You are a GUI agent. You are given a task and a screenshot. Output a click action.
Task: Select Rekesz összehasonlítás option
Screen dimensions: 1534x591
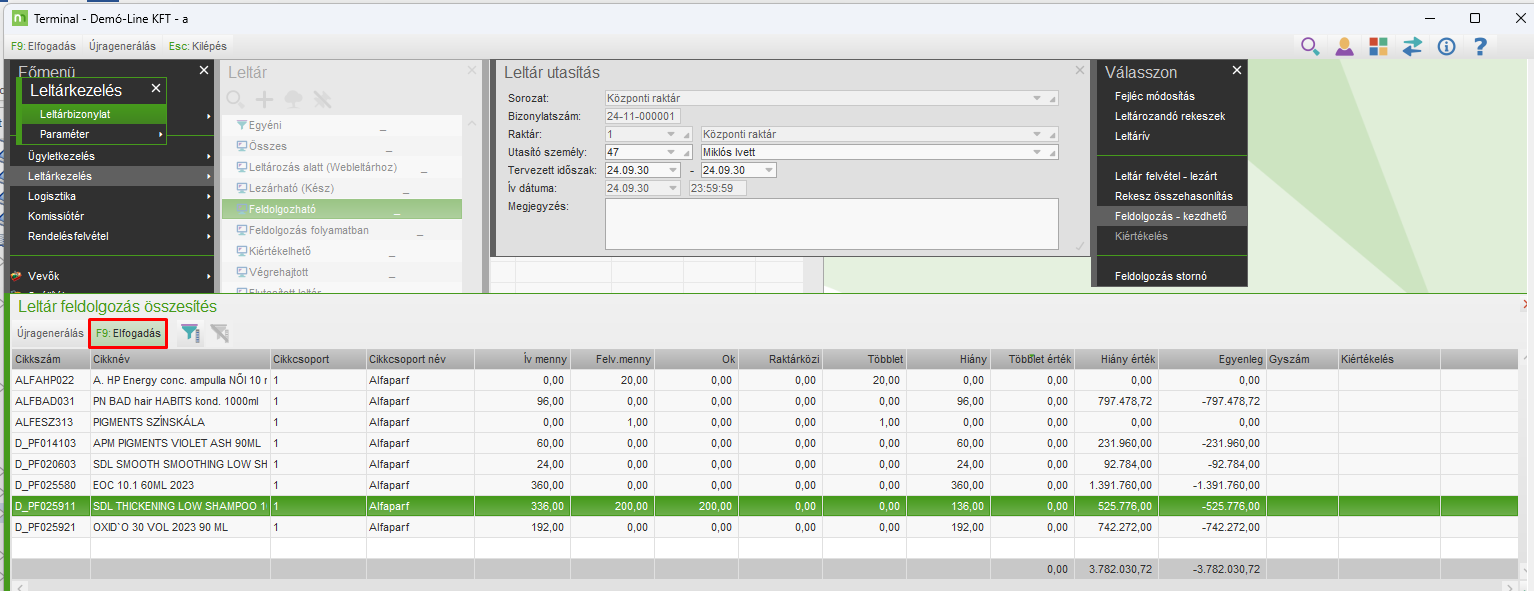point(1173,196)
